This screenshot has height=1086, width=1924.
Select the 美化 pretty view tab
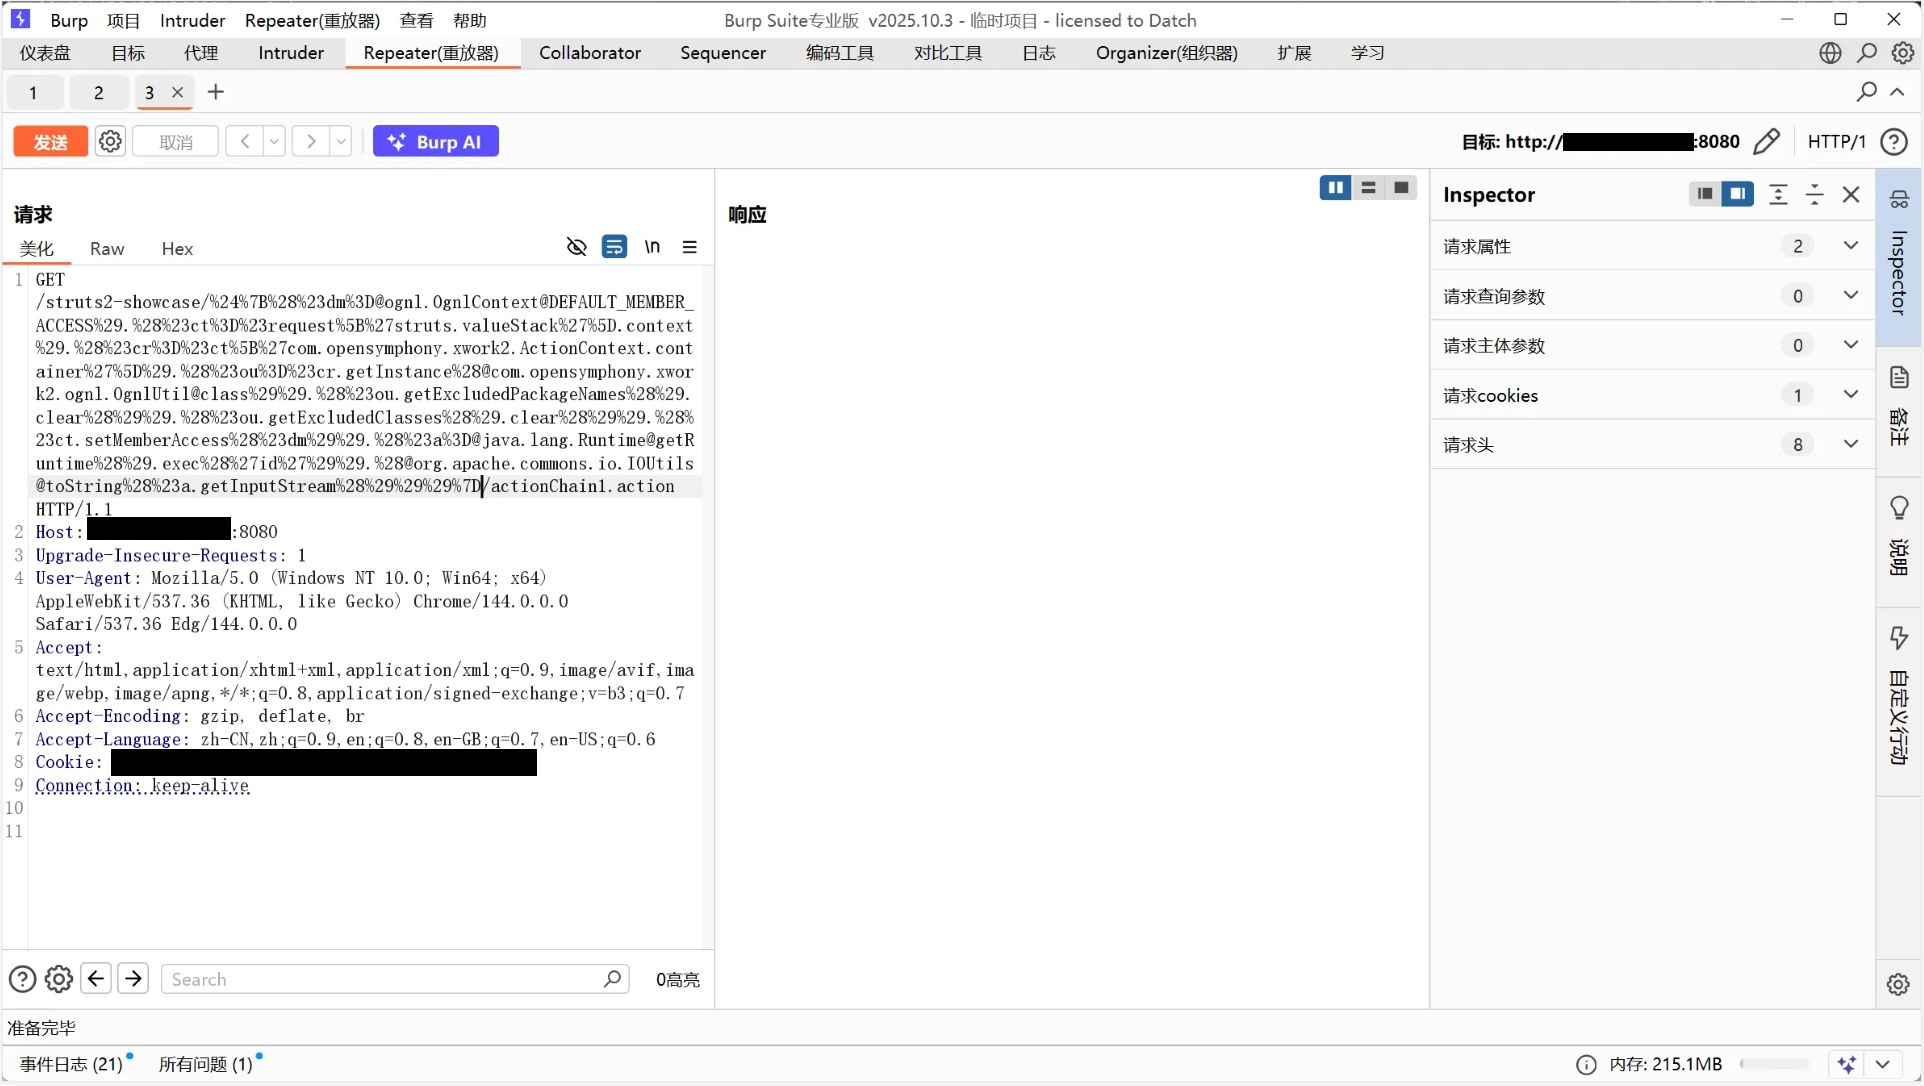[37, 249]
